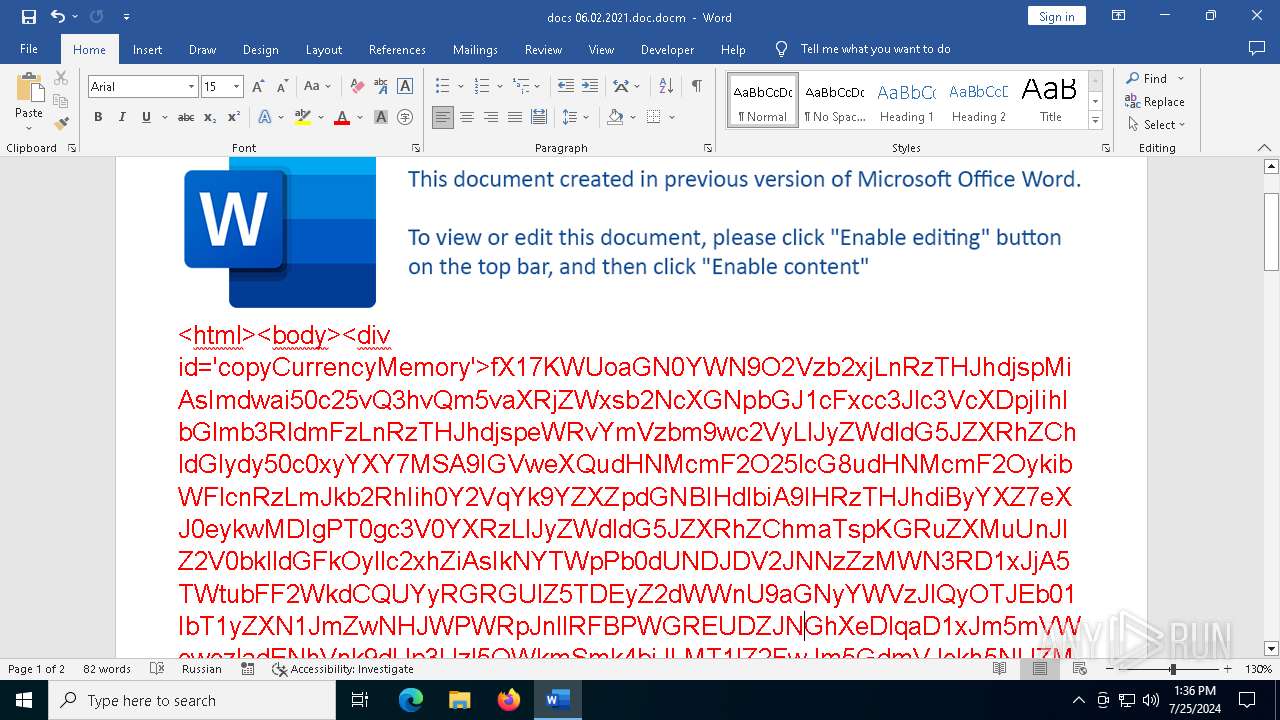Open the font size dropdown showing 15

tap(236, 87)
